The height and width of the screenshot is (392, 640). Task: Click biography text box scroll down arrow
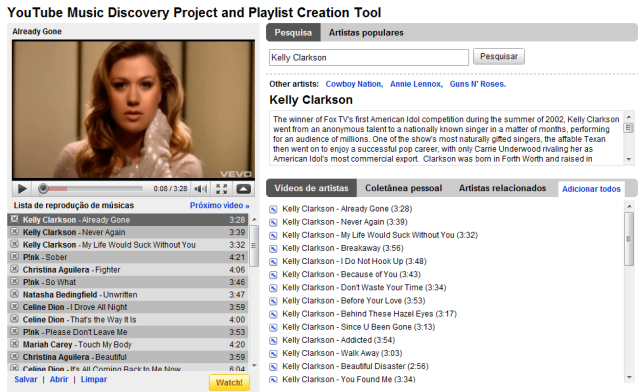pyautogui.click(x=629, y=159)
